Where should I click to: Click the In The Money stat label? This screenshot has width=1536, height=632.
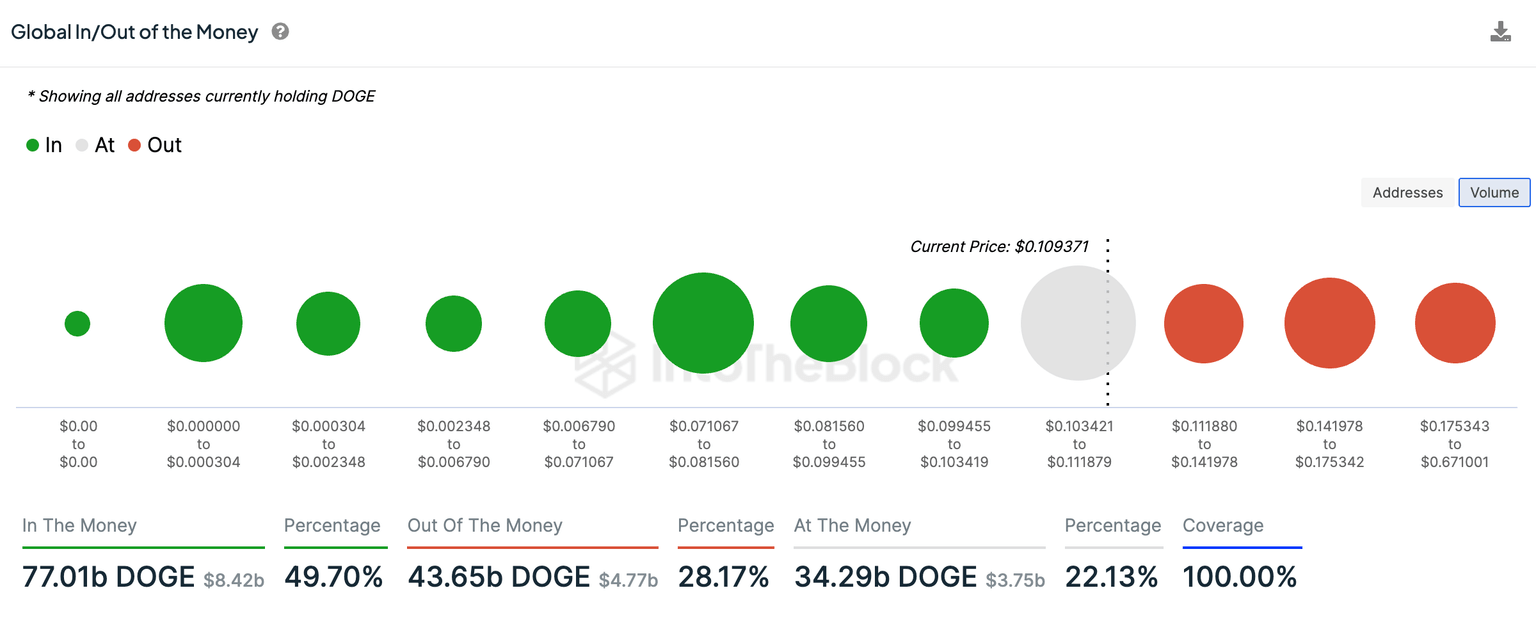(x=79, y=526)
